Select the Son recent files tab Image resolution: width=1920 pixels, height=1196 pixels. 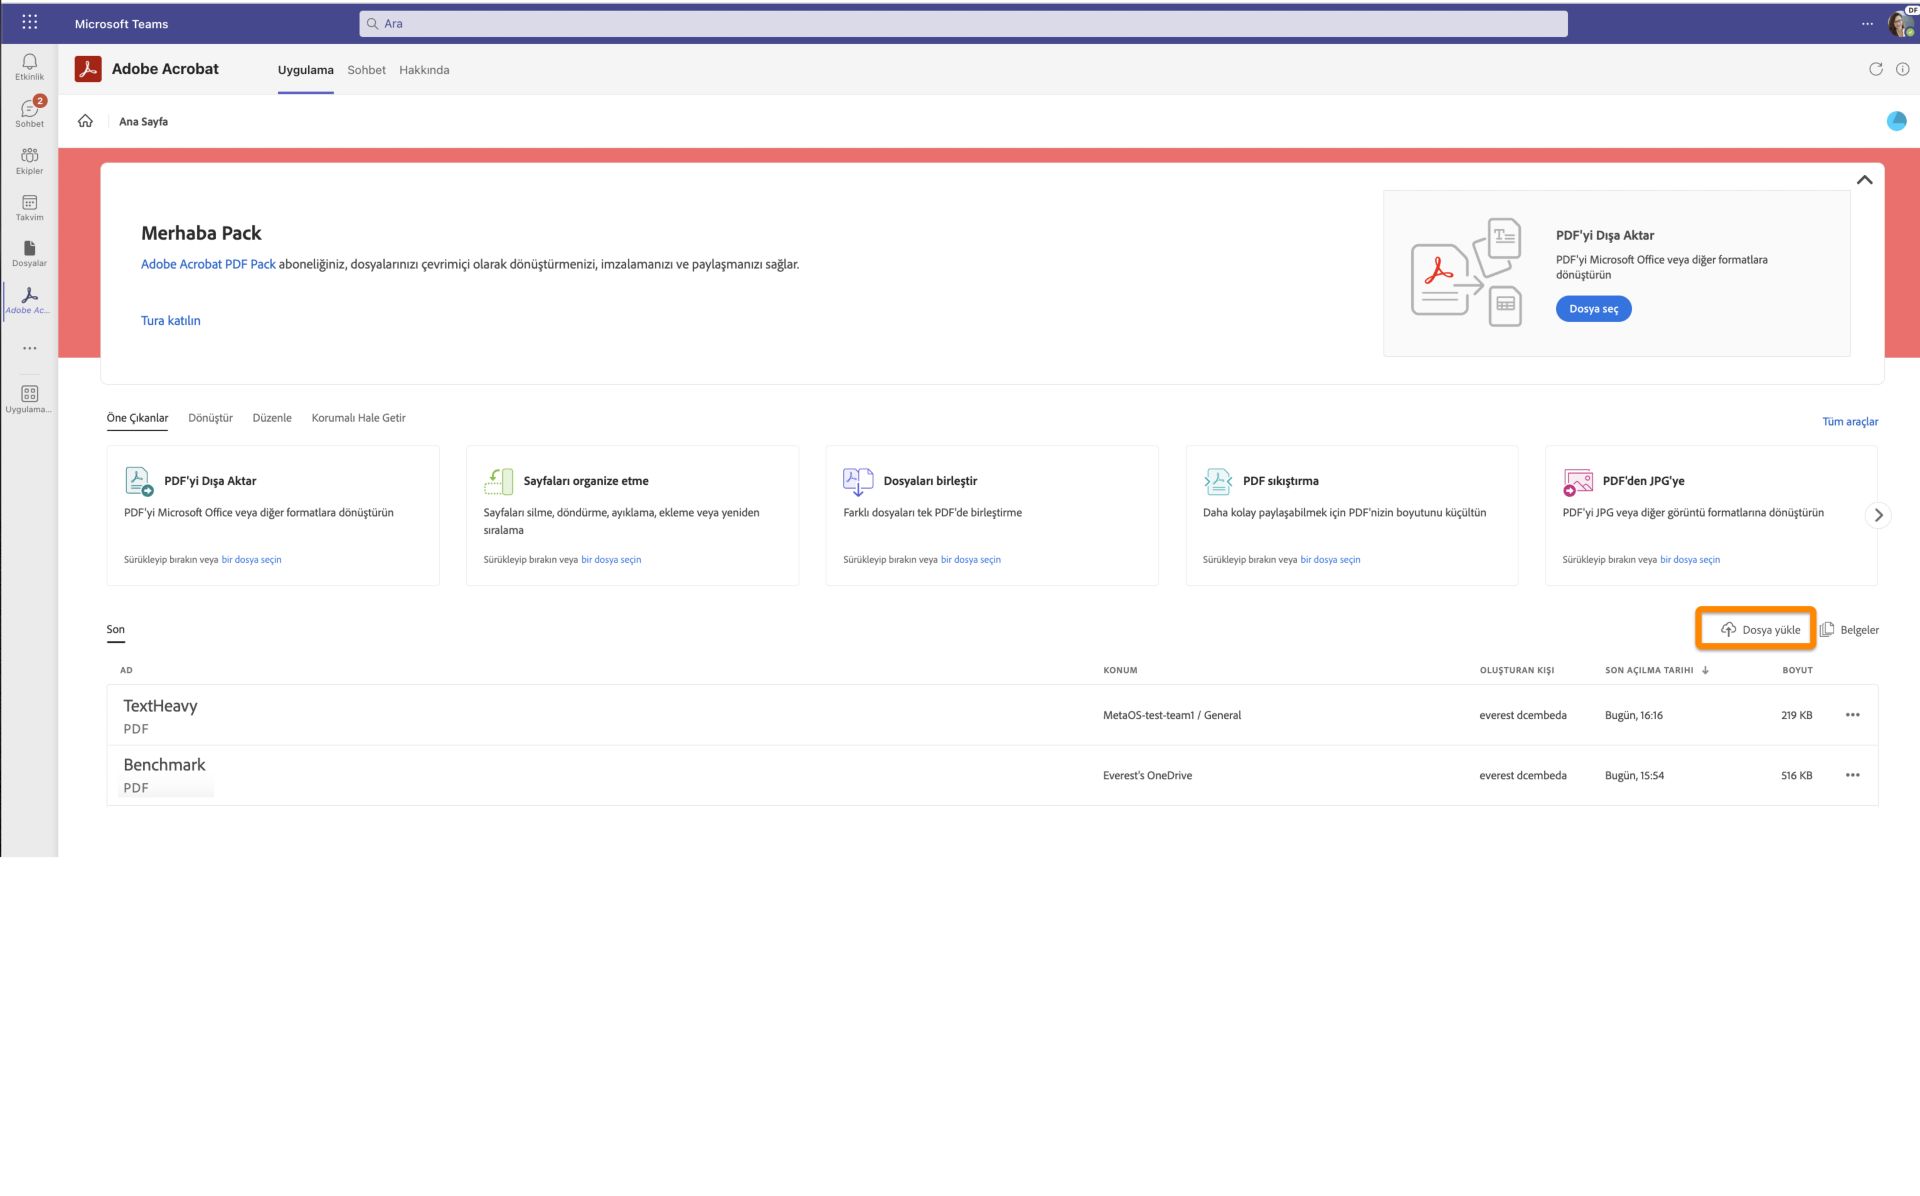115,630
